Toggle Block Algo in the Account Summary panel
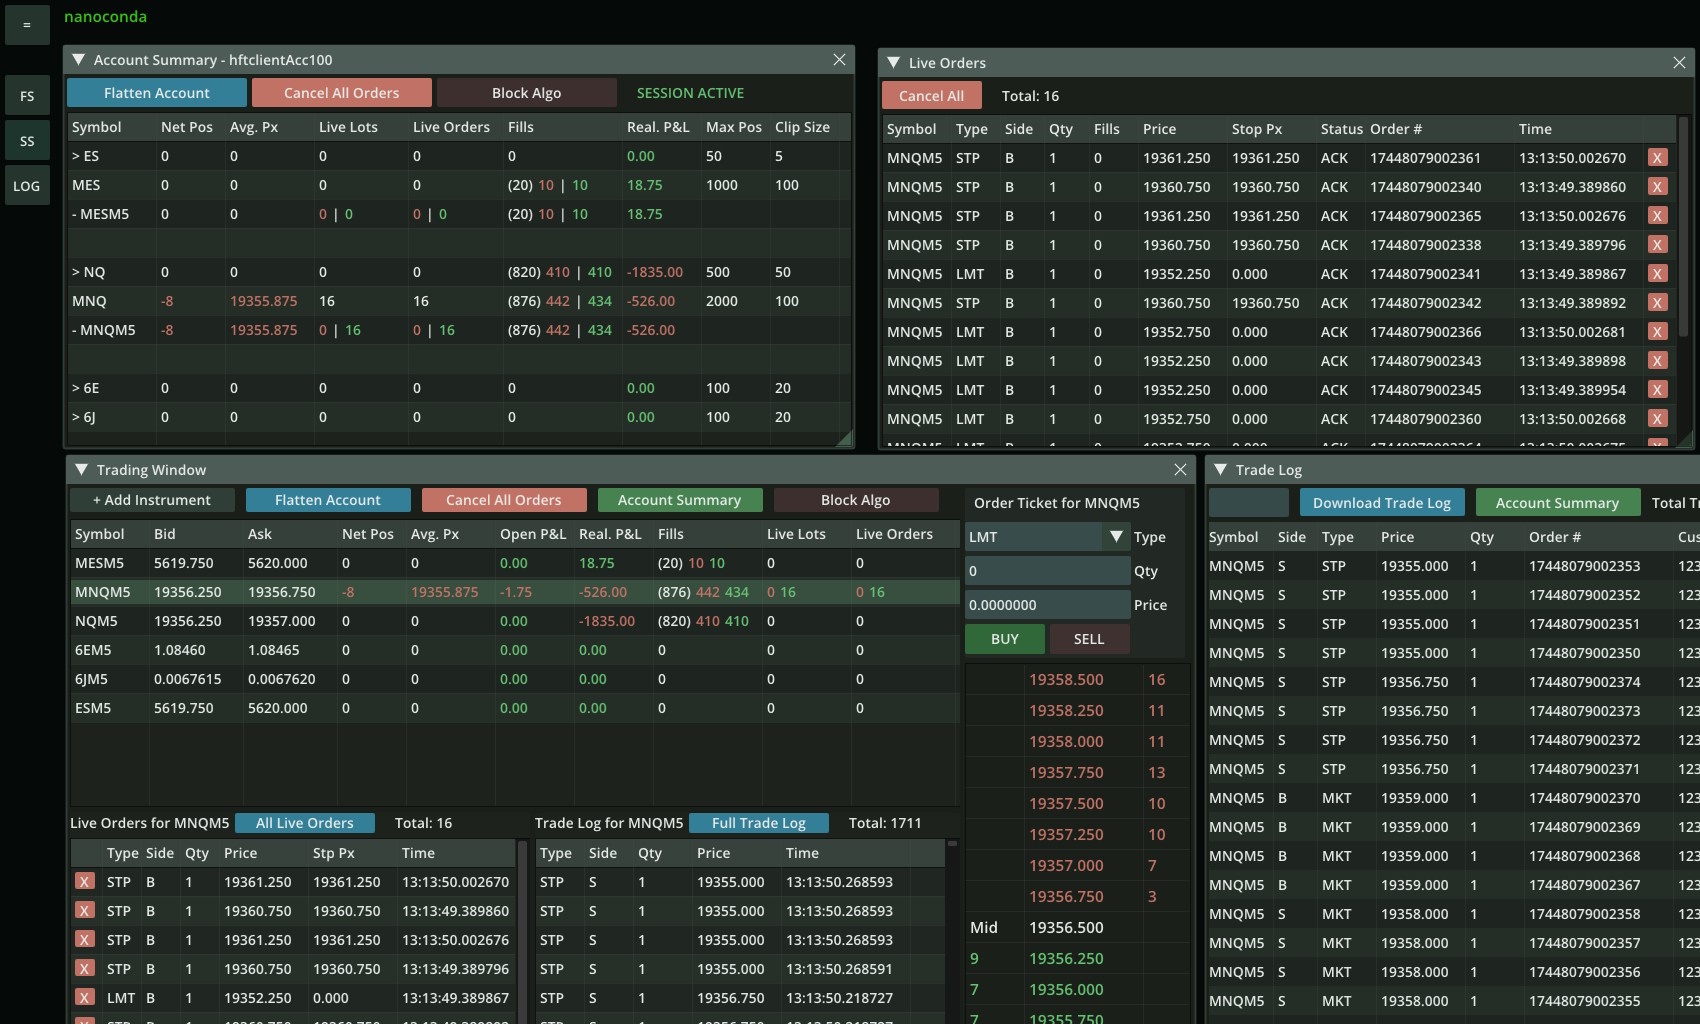Image resolution: width=1700 pixels, height=1024 pixels. [527, 92]
